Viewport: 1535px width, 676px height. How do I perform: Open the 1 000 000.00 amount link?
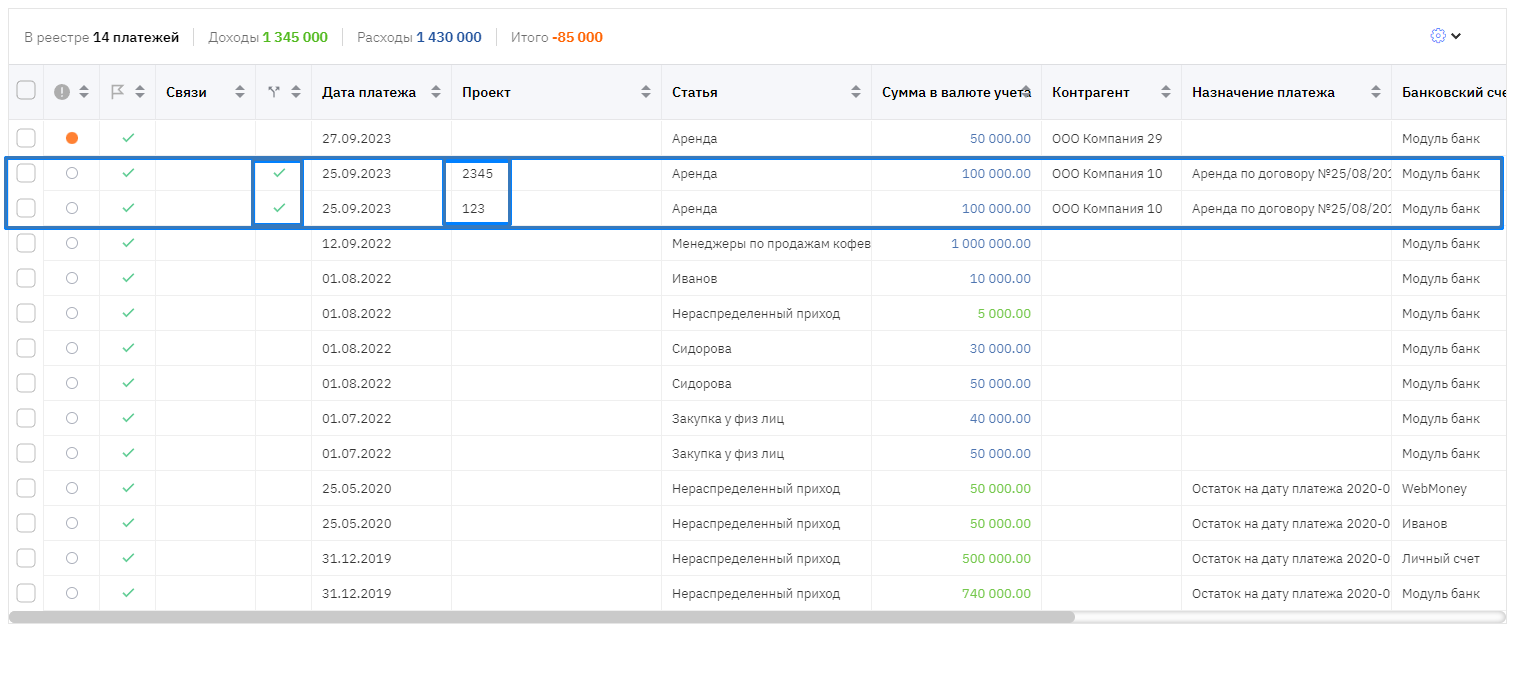point(990,244)
